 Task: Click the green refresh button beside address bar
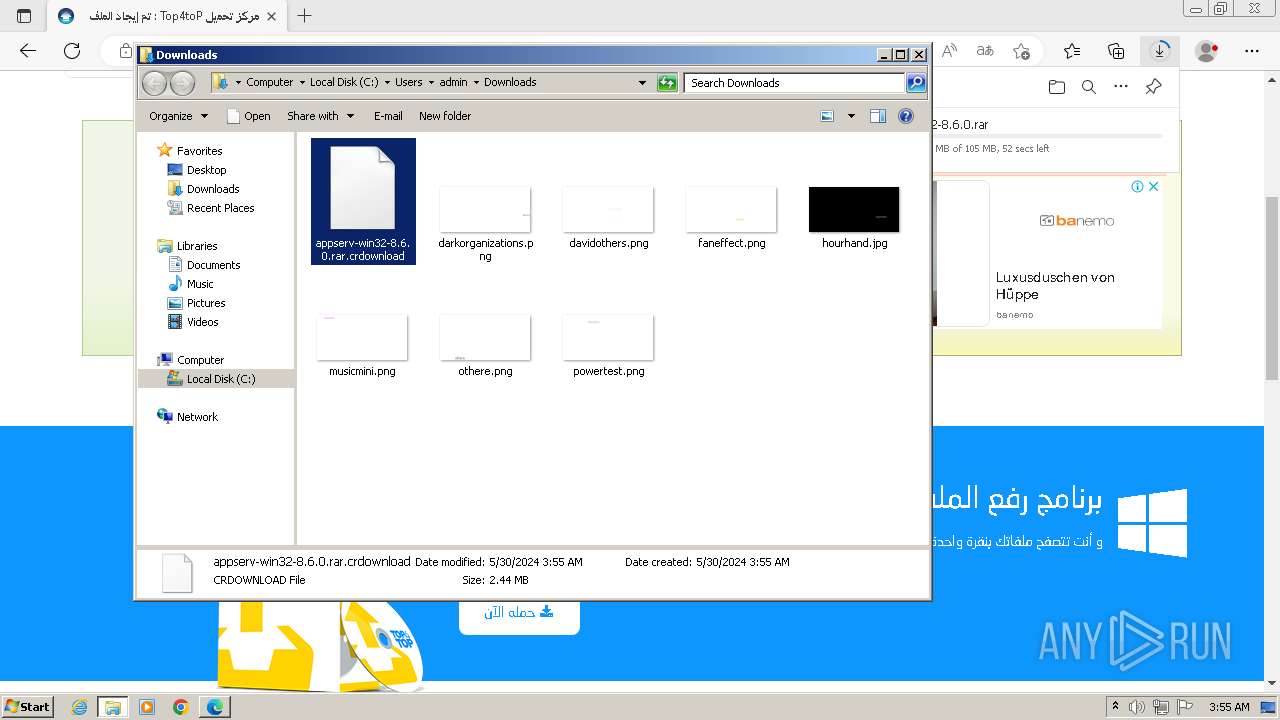[x=667, y=83]
